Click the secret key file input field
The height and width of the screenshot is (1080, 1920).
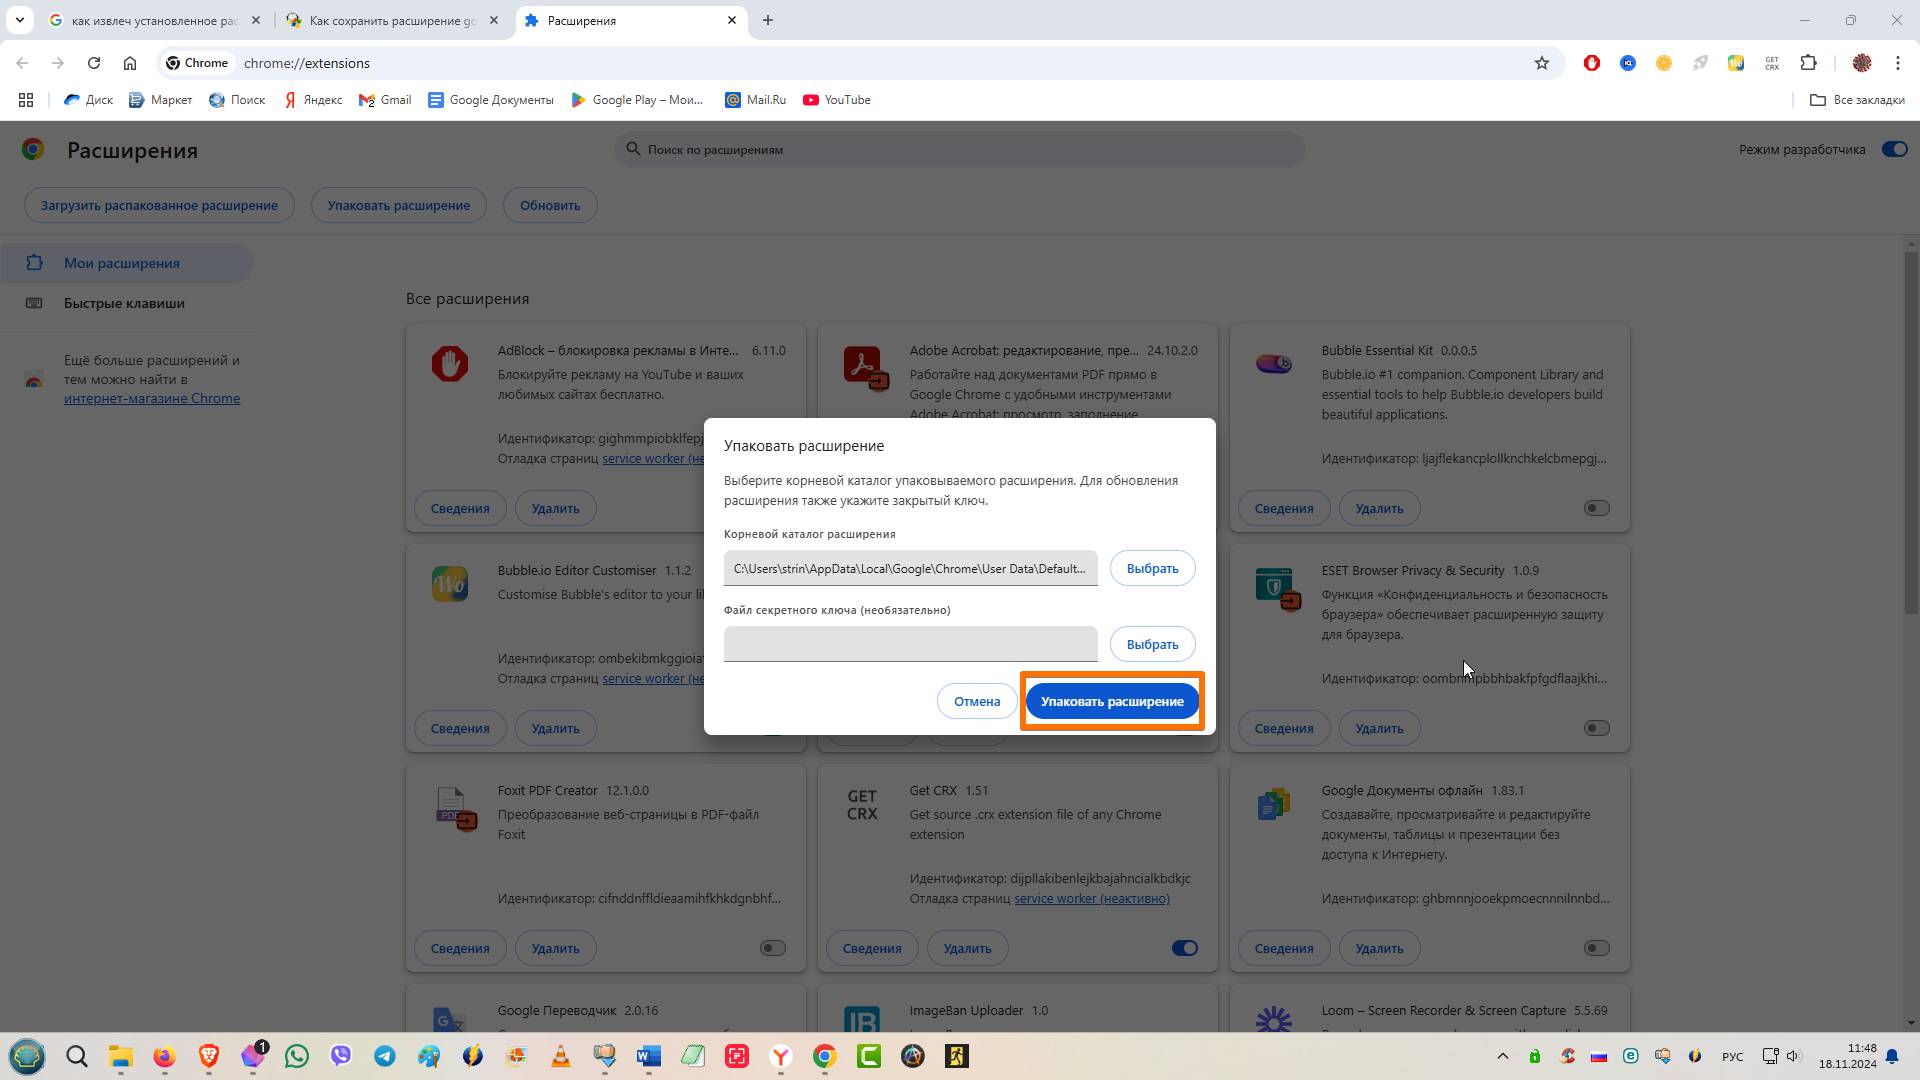910,644
